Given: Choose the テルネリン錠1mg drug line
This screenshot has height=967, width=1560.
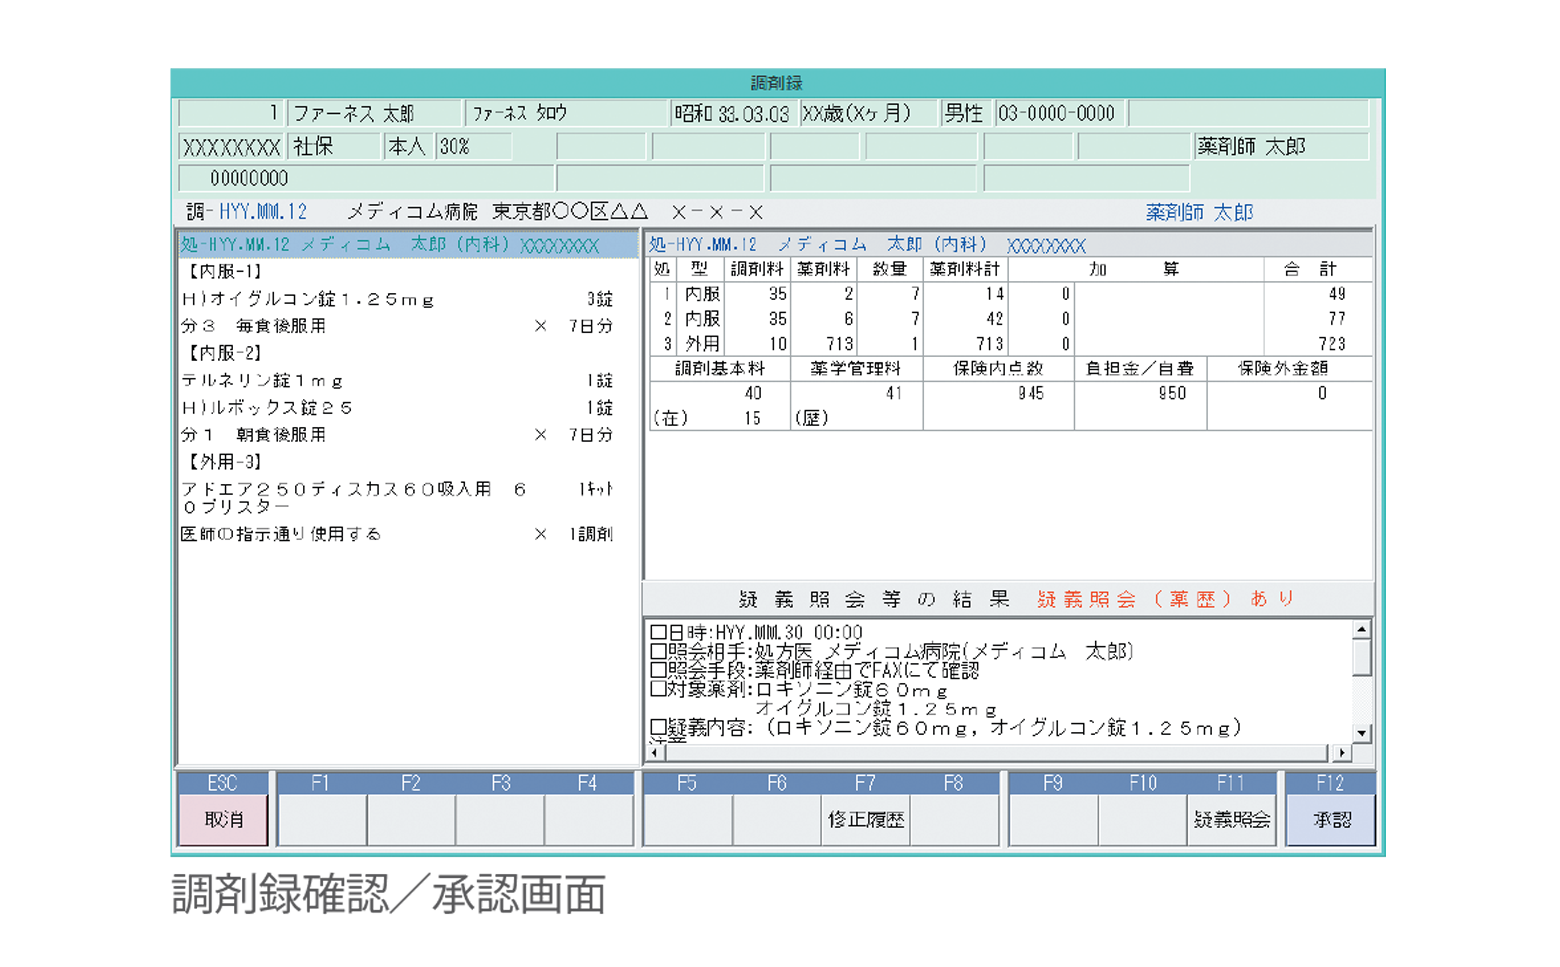Looking at the screenshot, I should pos(263,381).
